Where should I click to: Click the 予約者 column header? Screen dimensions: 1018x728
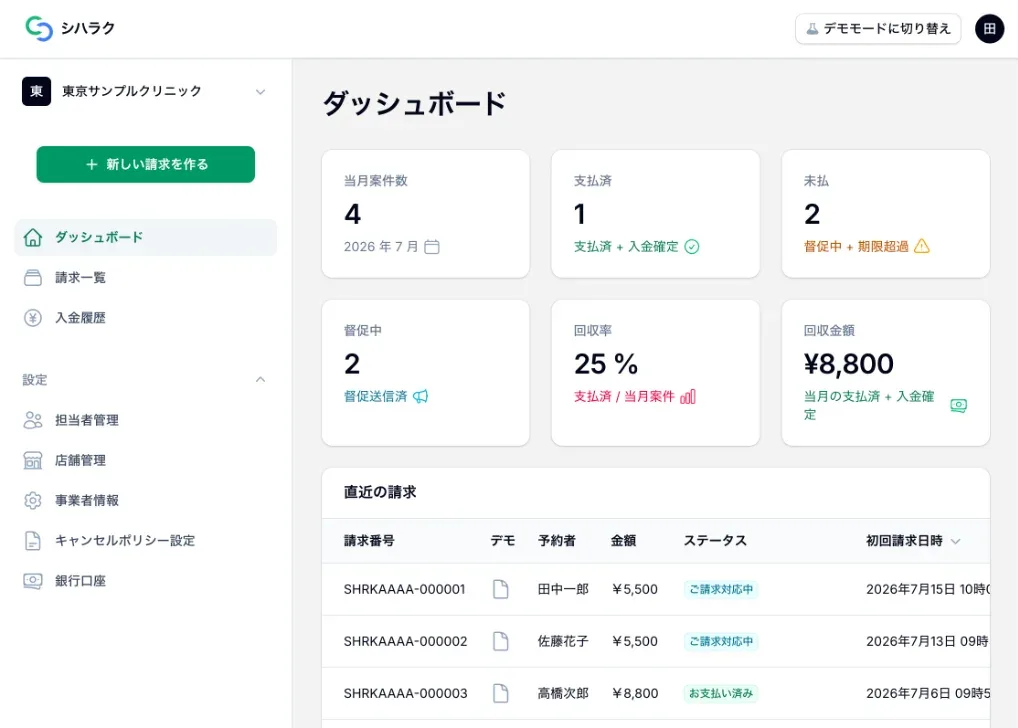(556, 540)
